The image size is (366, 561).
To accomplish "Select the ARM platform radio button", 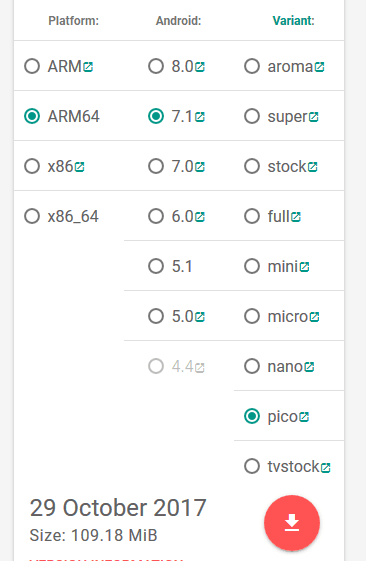I will [32, 66].
